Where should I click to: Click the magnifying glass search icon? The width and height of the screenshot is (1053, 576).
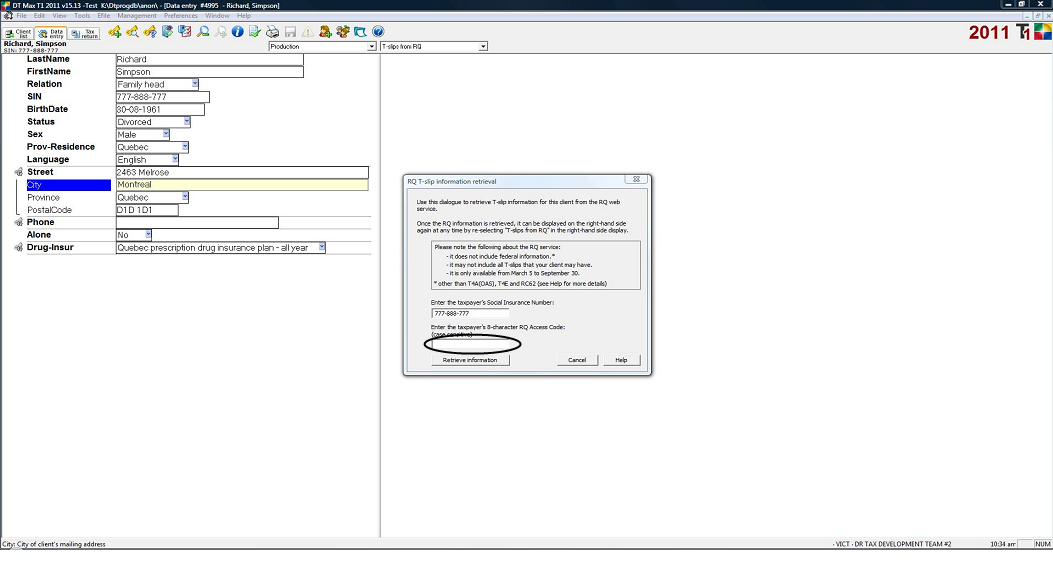click(203, 32)
